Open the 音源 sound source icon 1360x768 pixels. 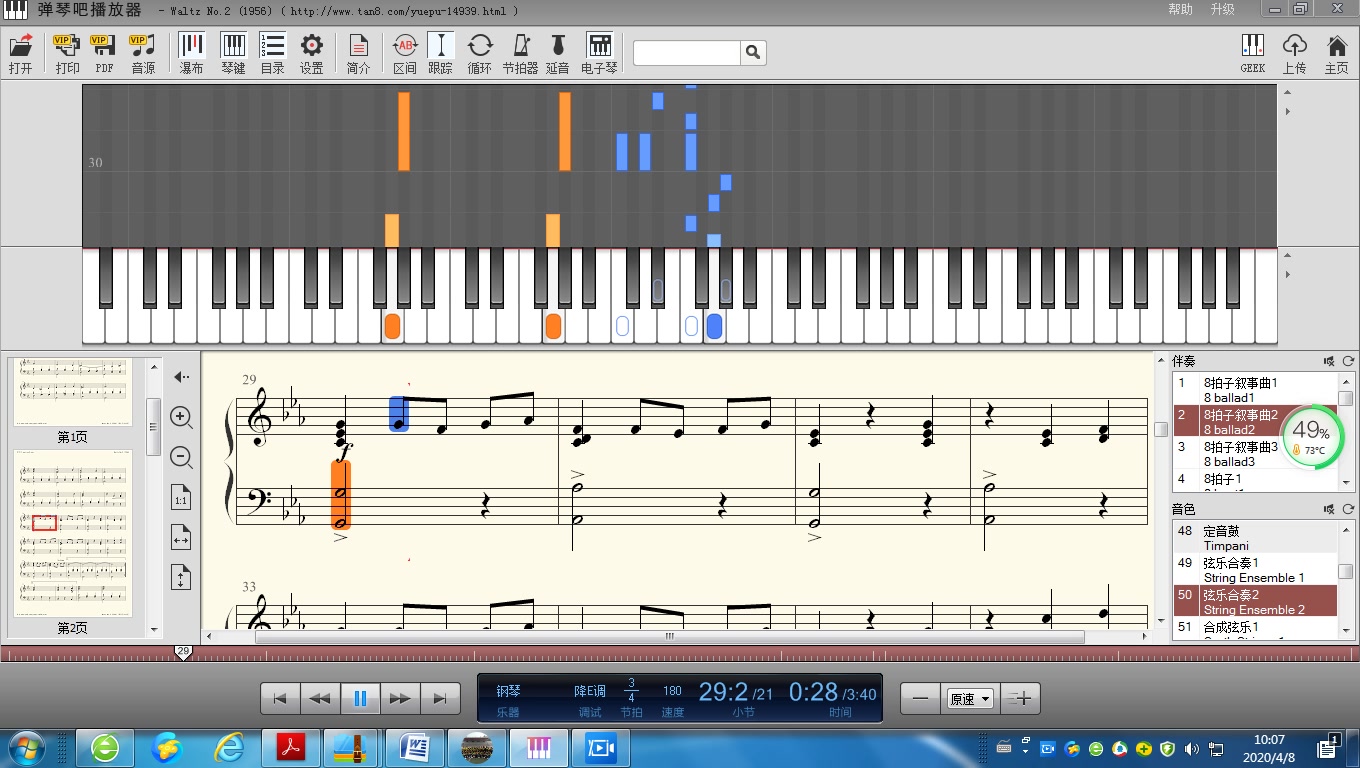click(143, 54)
